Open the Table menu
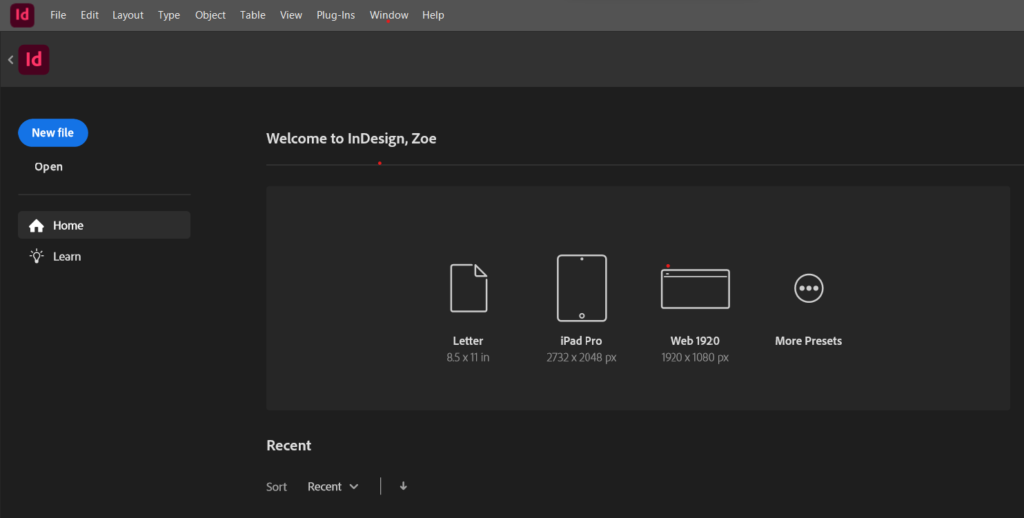Viewport: 1024px width, 518px height. click(253, 15)
